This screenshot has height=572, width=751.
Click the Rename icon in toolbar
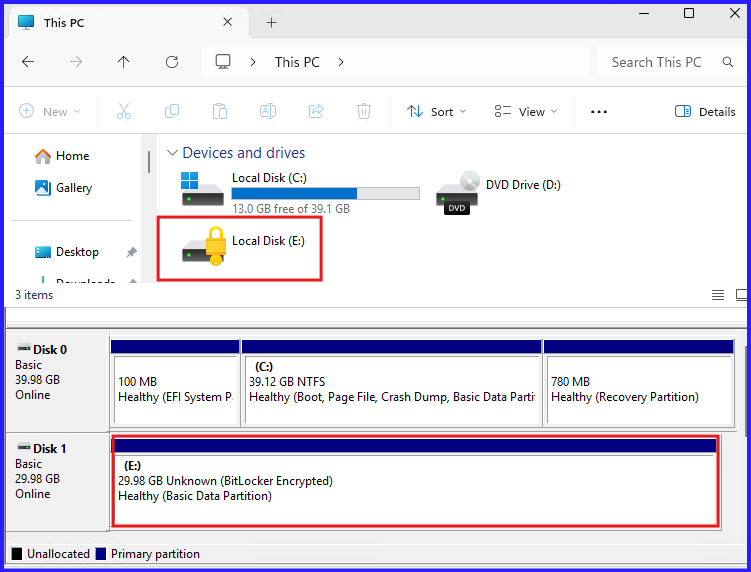coord(268,112)
